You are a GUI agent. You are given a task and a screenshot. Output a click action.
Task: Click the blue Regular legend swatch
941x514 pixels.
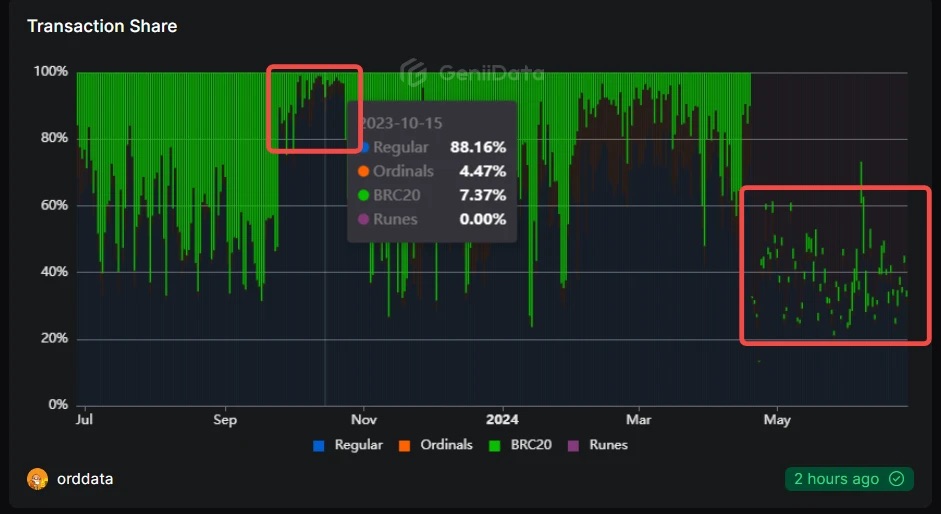coord(320,445)
